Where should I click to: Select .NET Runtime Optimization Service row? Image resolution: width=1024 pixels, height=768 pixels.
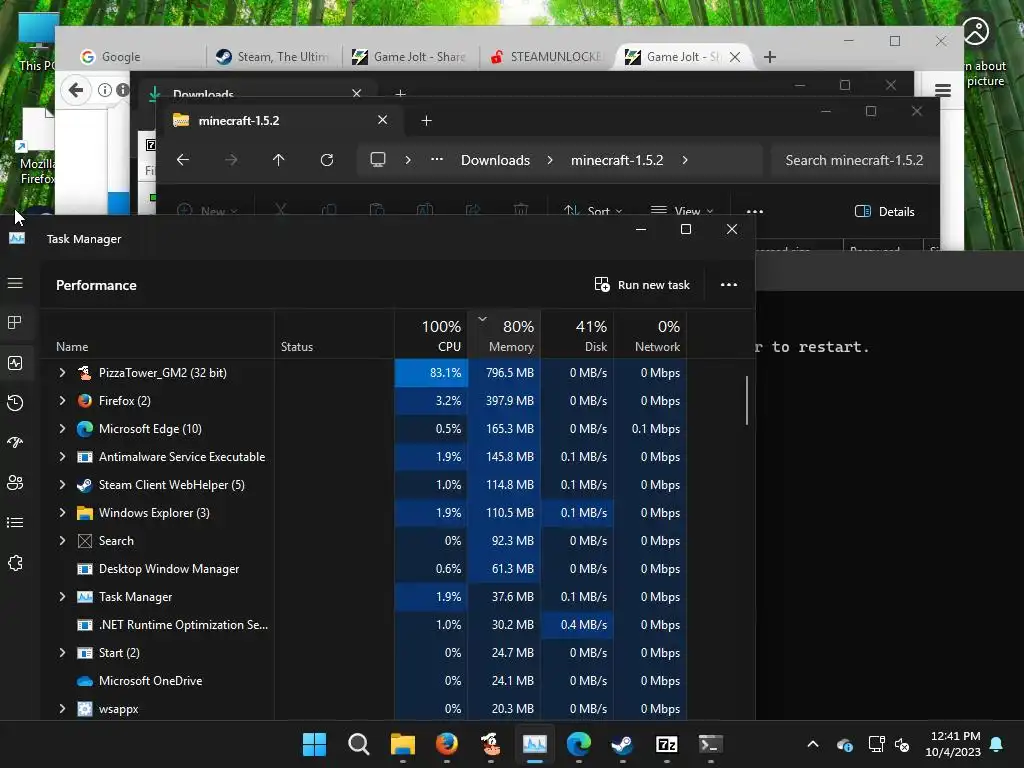363,625
